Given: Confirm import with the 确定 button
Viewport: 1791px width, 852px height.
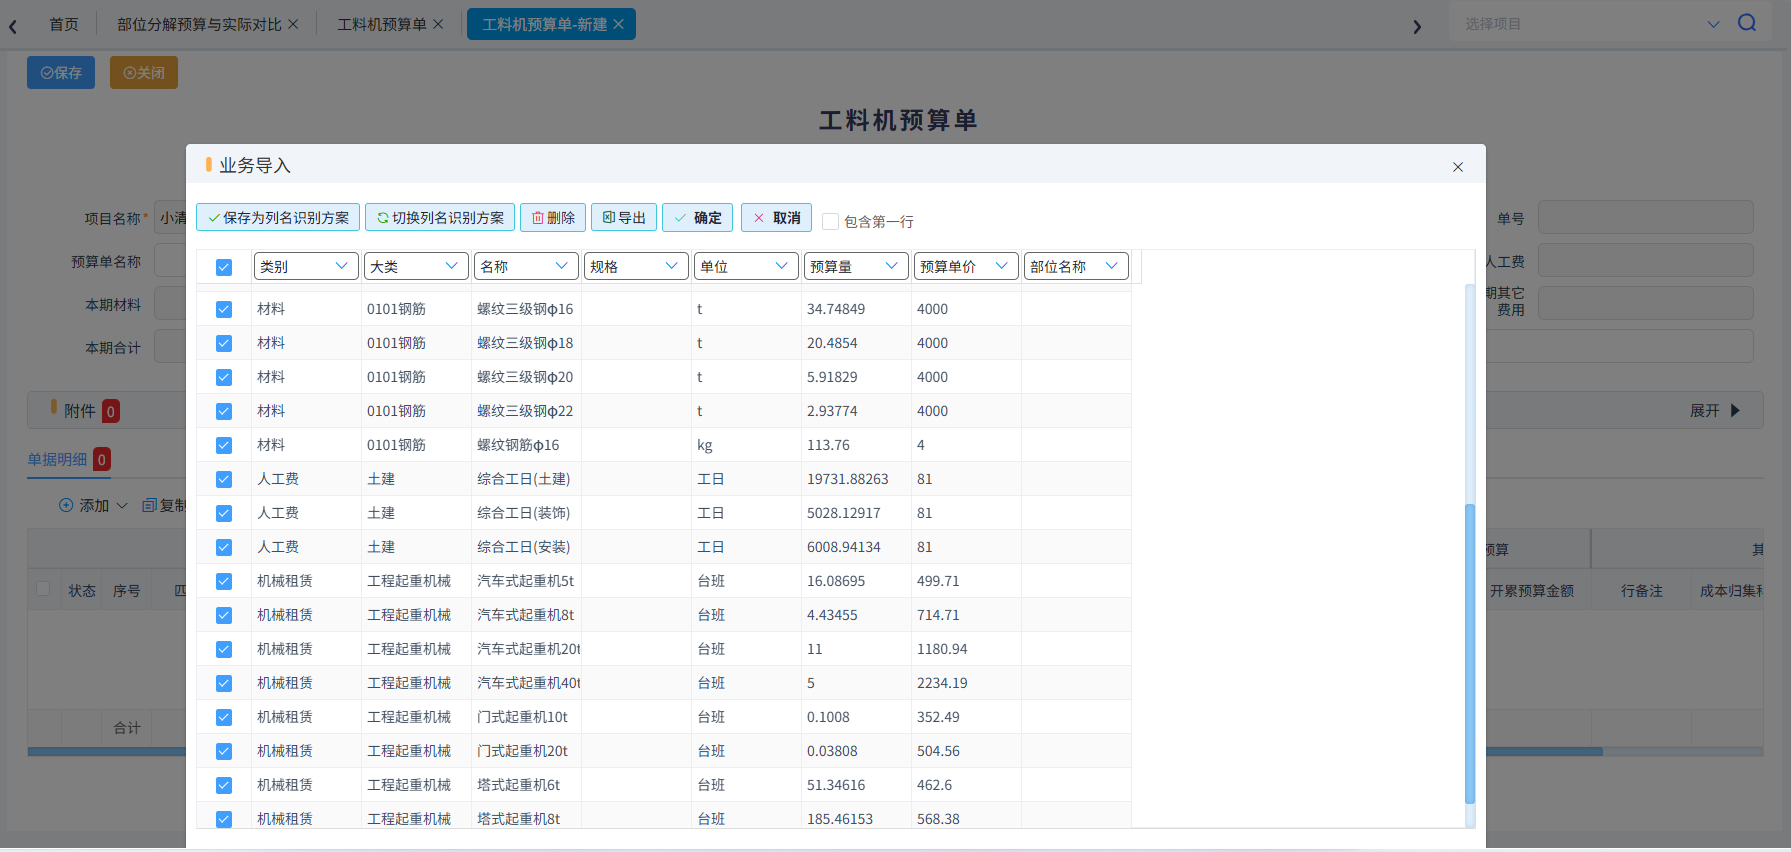Looking at the screenshot, I should click(x=698, y=218).
